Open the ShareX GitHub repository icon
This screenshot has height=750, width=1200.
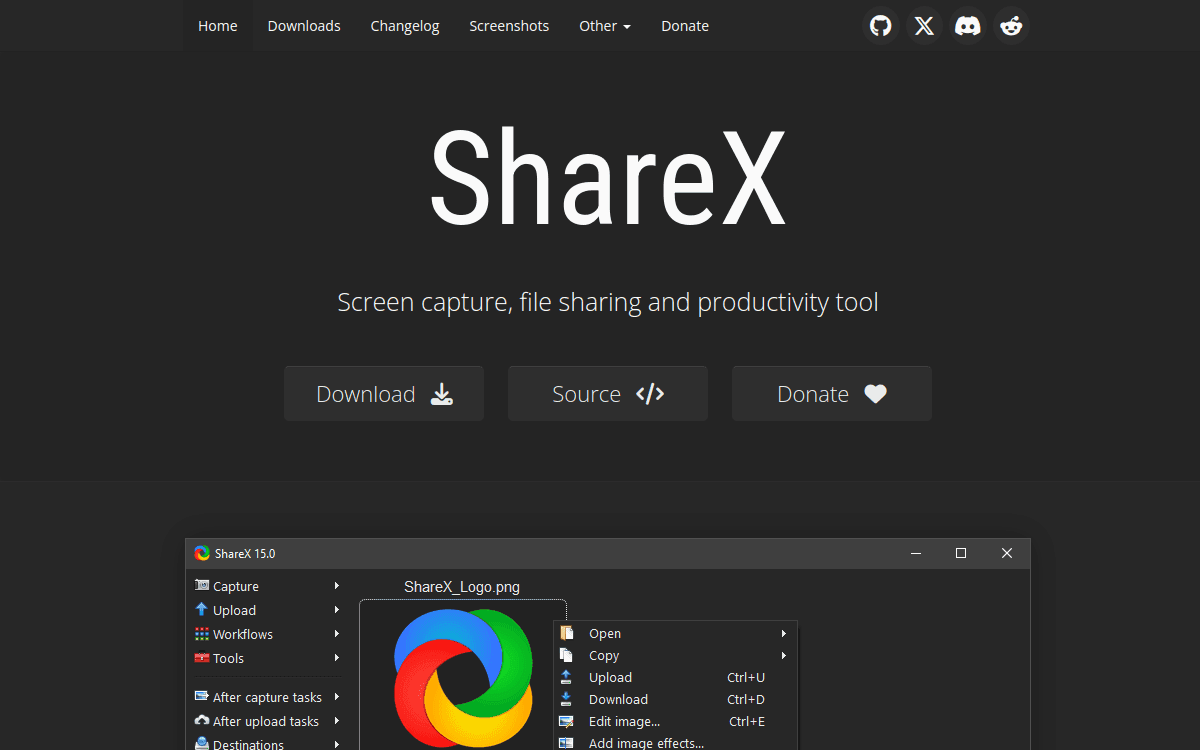click(x=880, y=26)
